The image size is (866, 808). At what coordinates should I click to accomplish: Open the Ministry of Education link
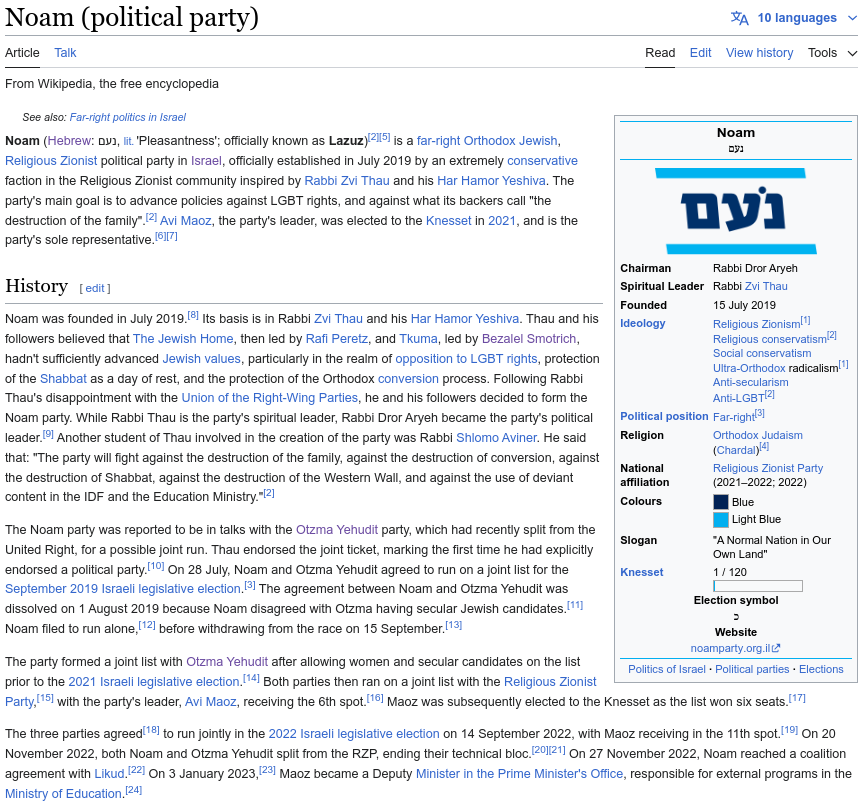(x=63, y=794)
